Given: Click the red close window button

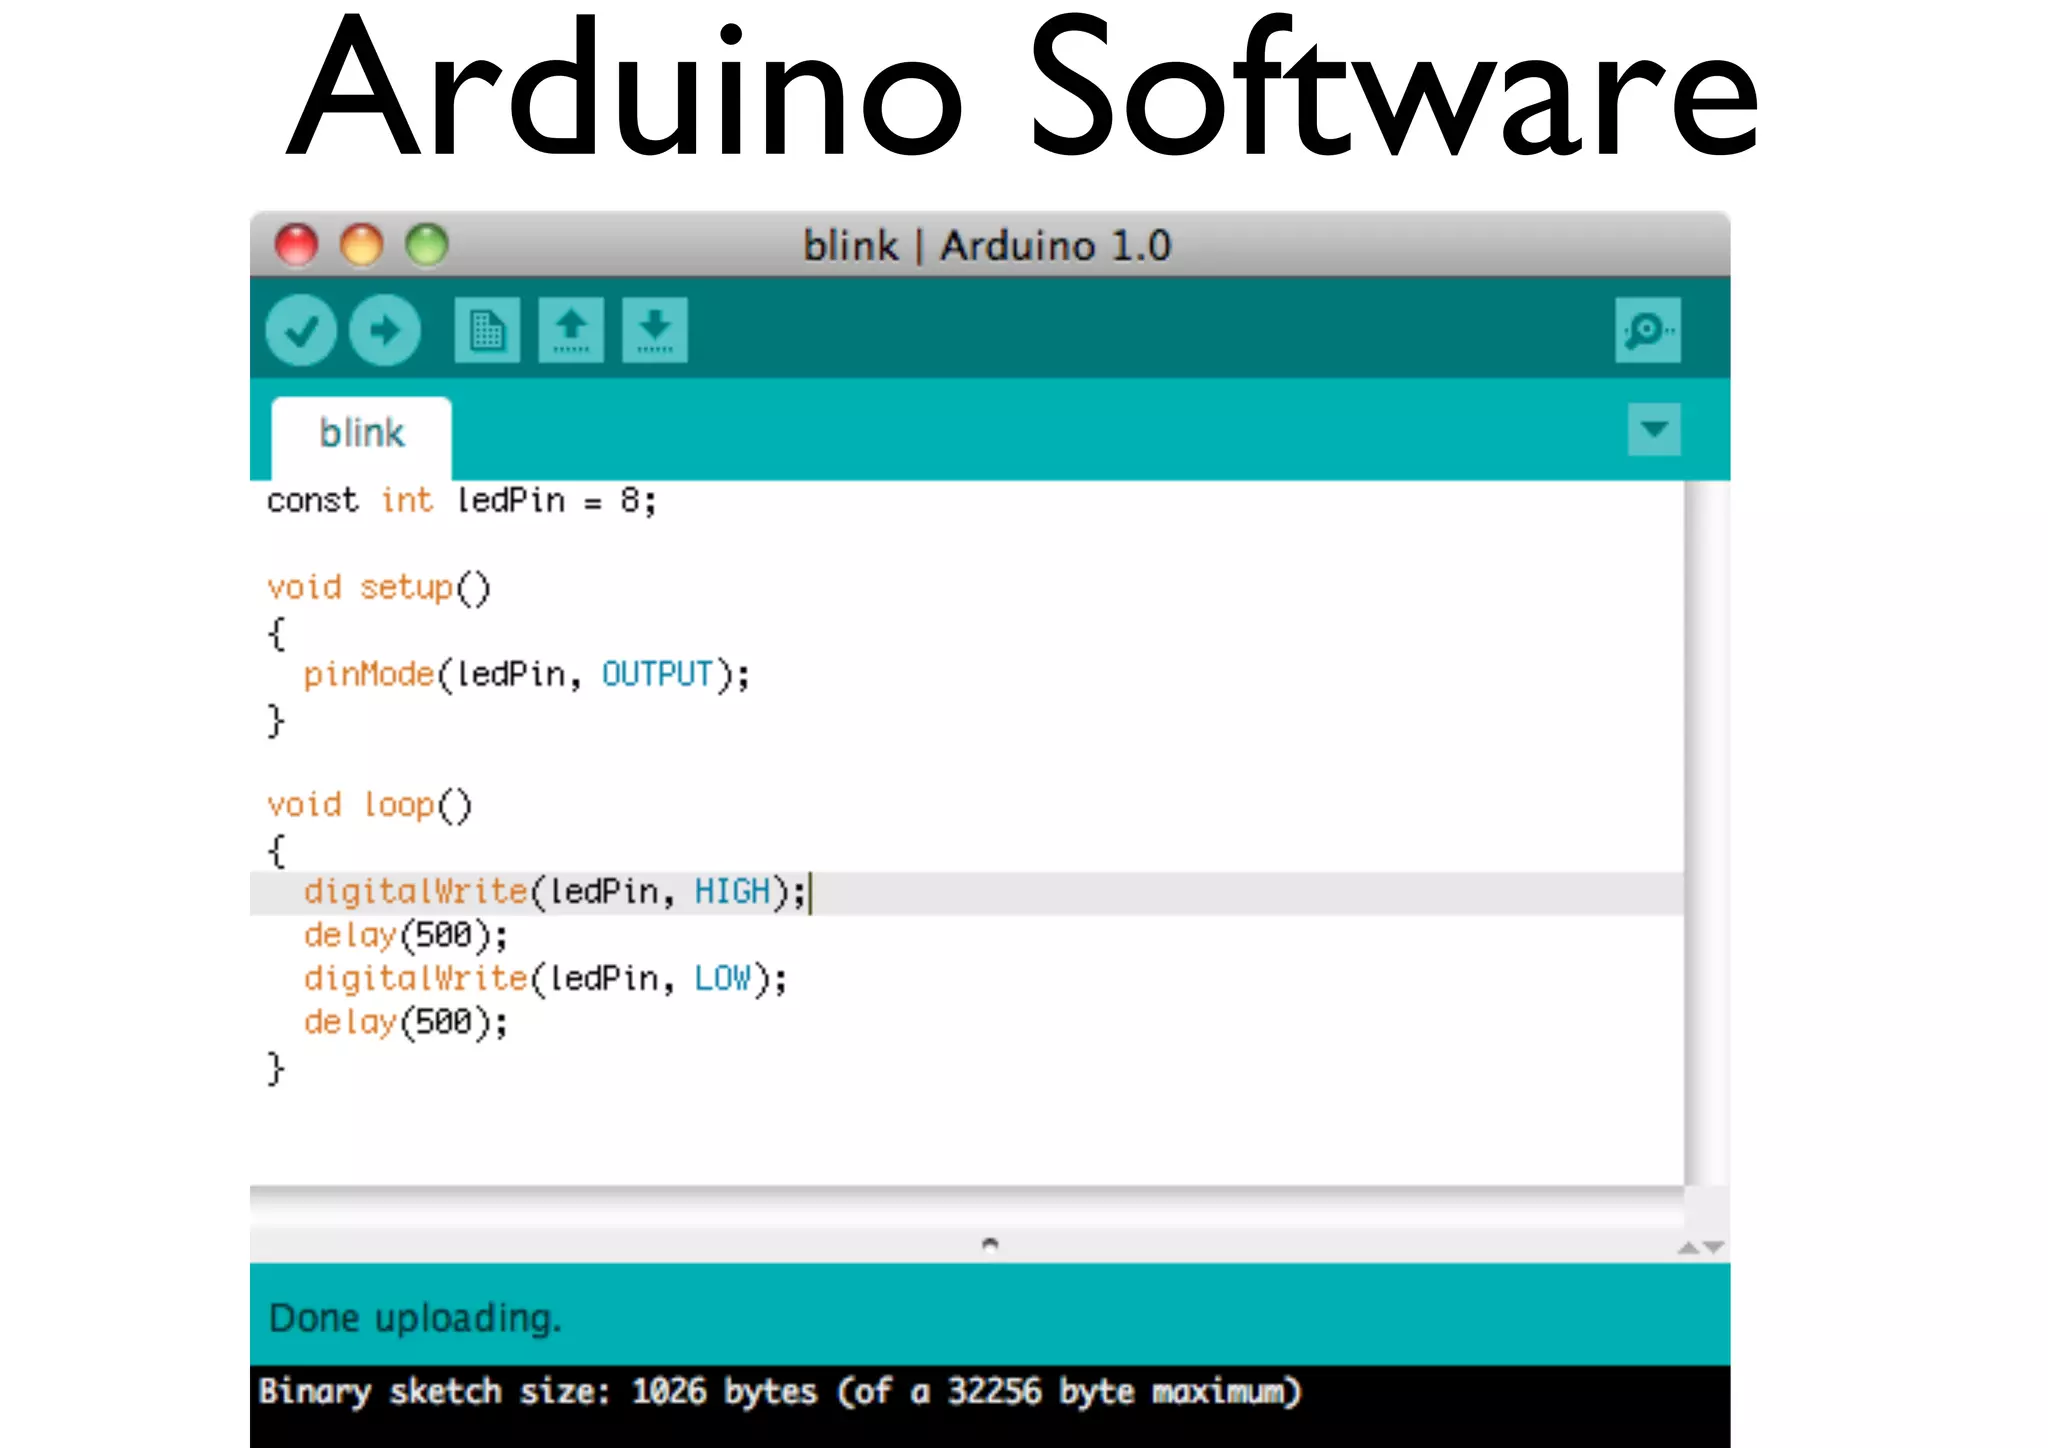Looking at the screenshot, I should [x=296, y=245].
